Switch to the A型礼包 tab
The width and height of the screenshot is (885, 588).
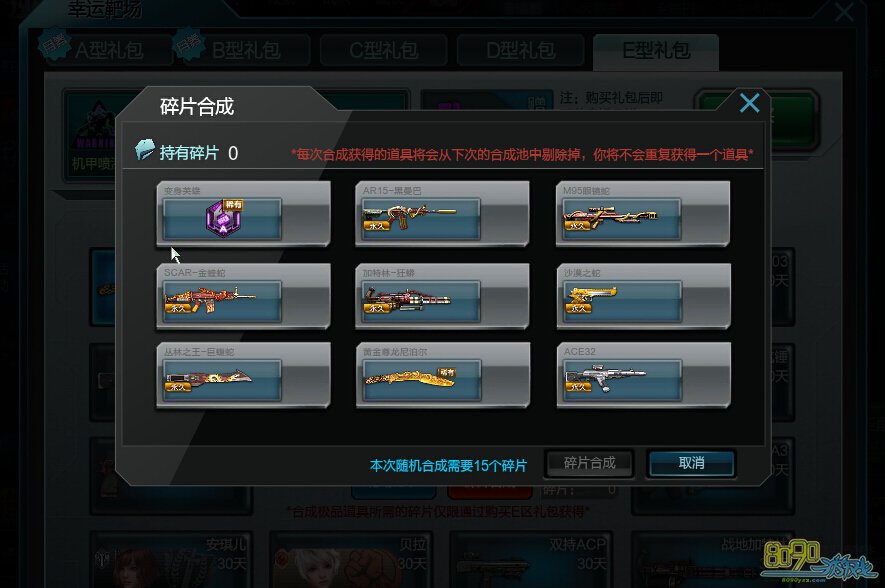[107, 50]
